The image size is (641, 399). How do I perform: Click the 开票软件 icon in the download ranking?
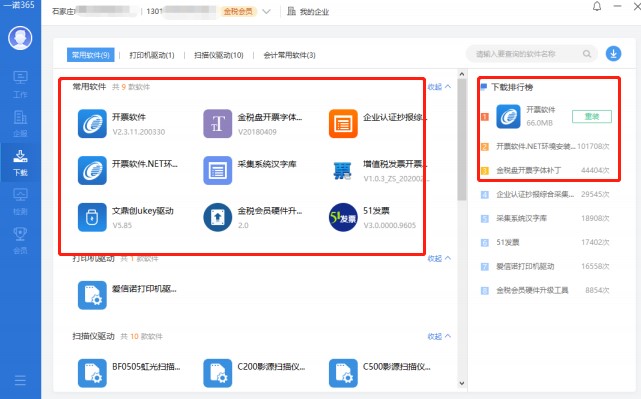[508, 117]
